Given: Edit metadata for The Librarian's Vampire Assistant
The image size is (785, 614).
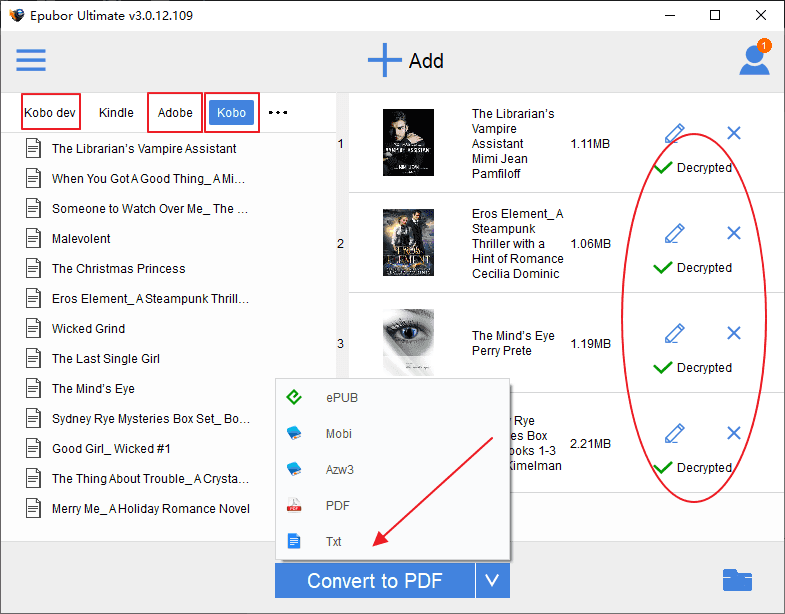Looking at the screenshot, I should [x=674, y=133].
